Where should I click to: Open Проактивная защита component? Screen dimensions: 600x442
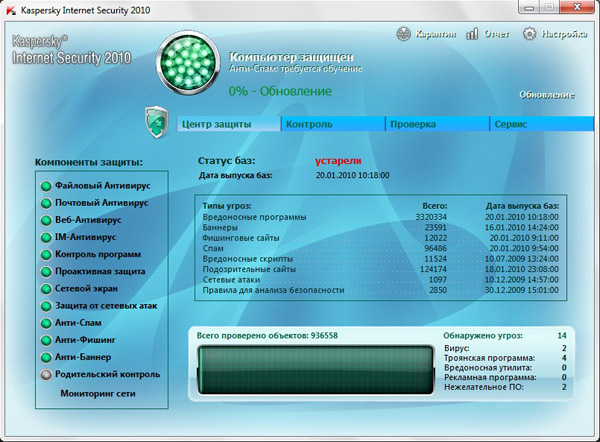[x=100, y=272]
